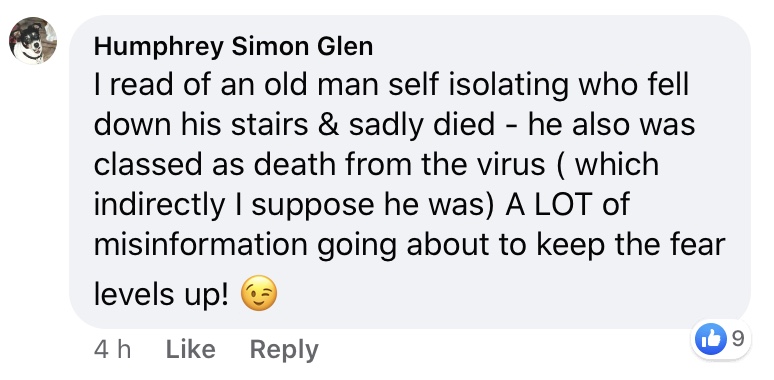Click the first name "Humphrey" in header
This screenshot has width=774, height=380.
click(x=158, y=48)
